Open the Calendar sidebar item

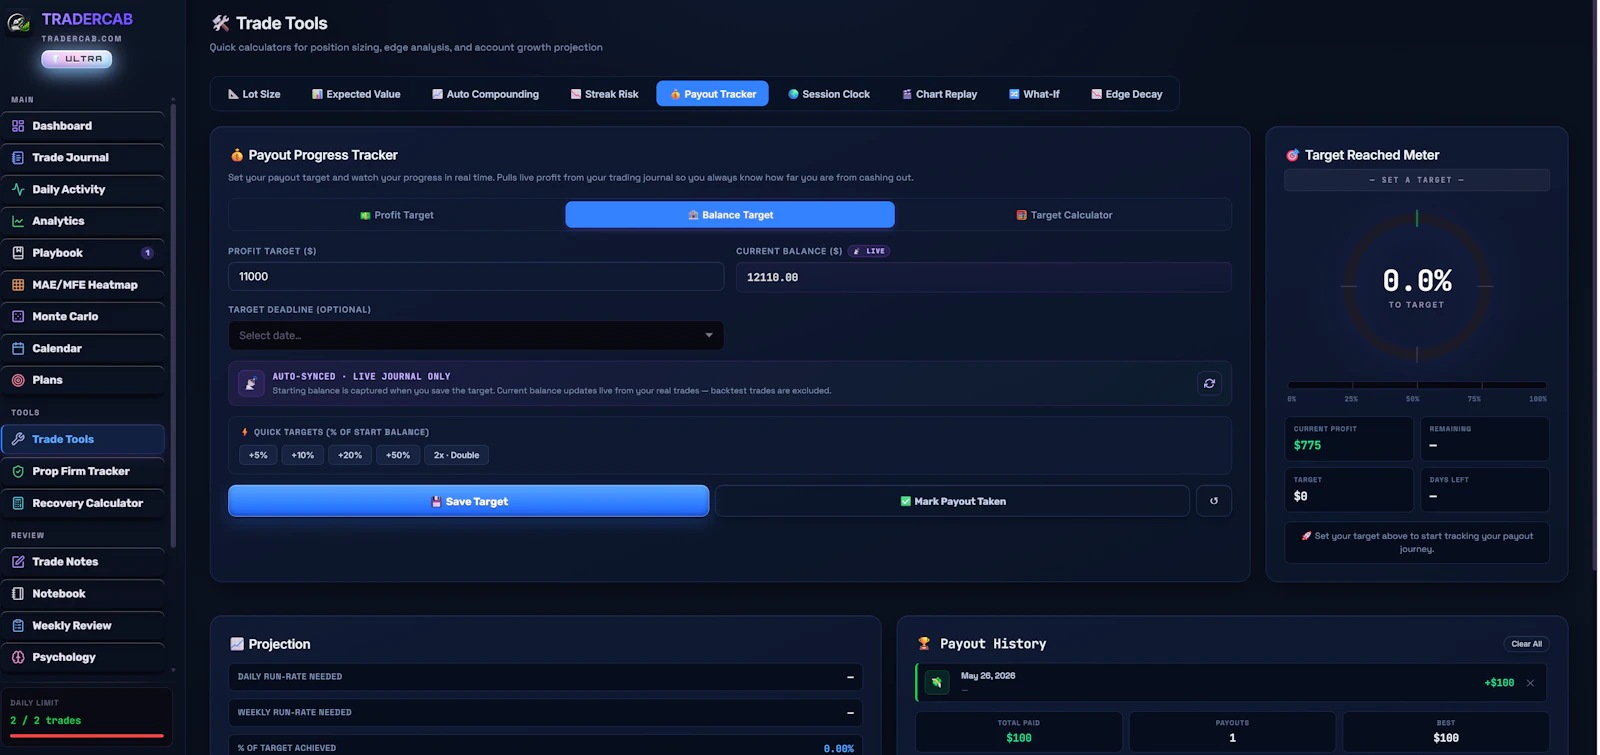[x=83, y=348]
